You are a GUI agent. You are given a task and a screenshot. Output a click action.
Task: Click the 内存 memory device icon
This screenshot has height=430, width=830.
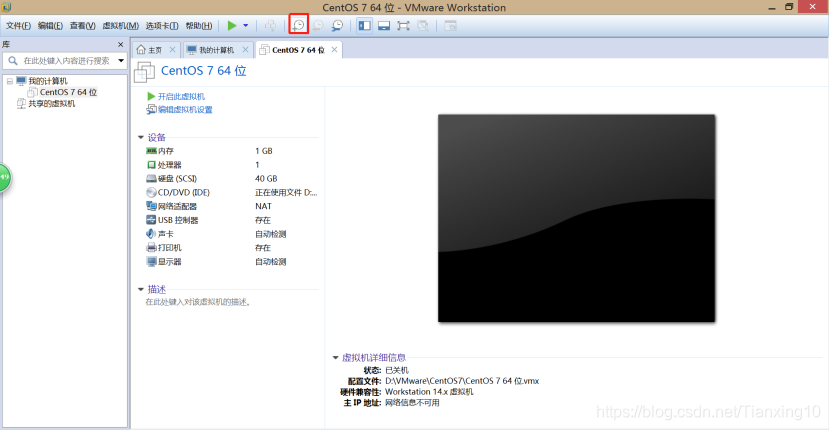click(x=151, y=151)
